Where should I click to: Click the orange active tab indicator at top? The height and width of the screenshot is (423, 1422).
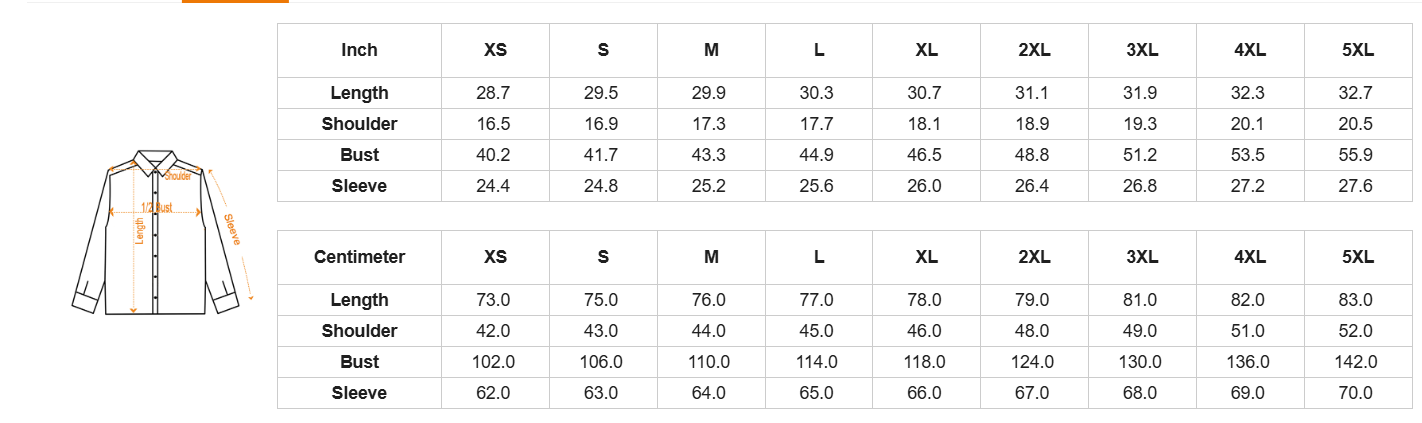tap(235, 2)
